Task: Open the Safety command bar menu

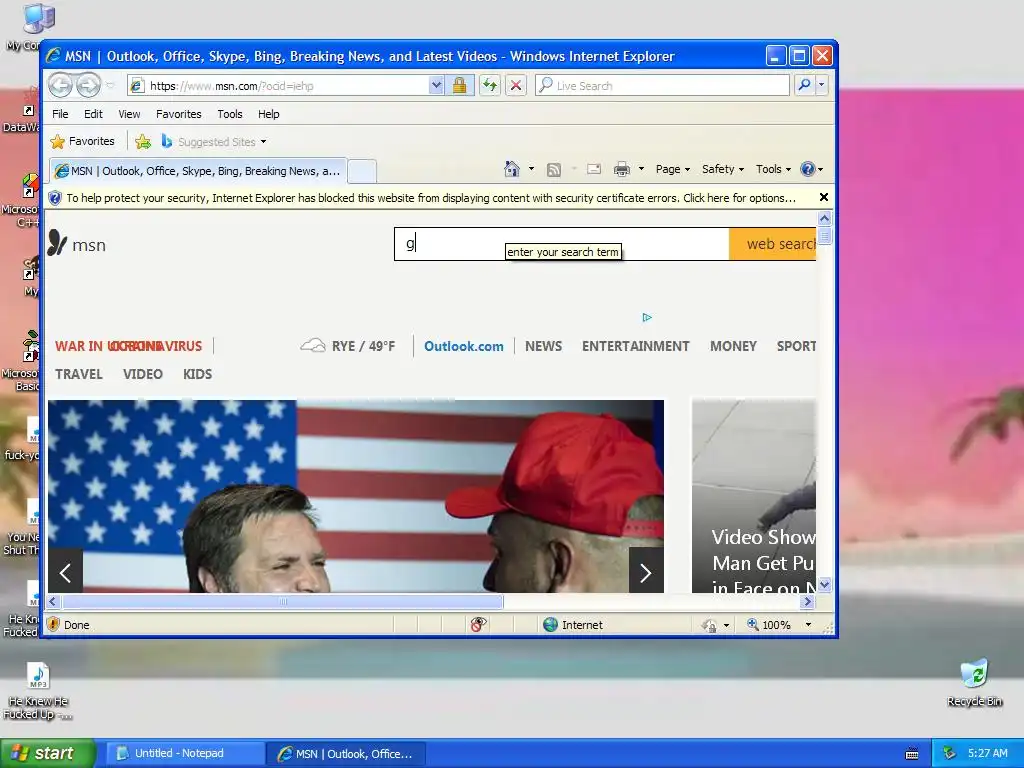Action: tap(722, 169)
